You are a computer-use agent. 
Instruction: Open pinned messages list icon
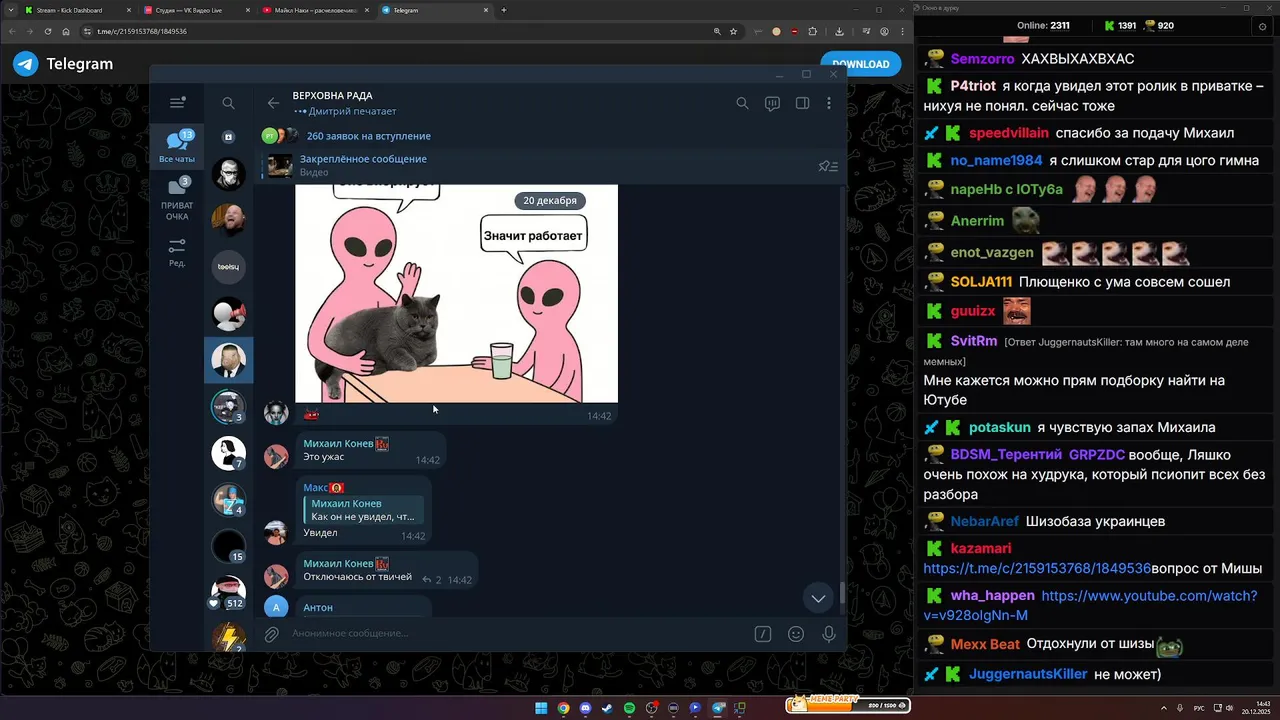click(828, 166)
